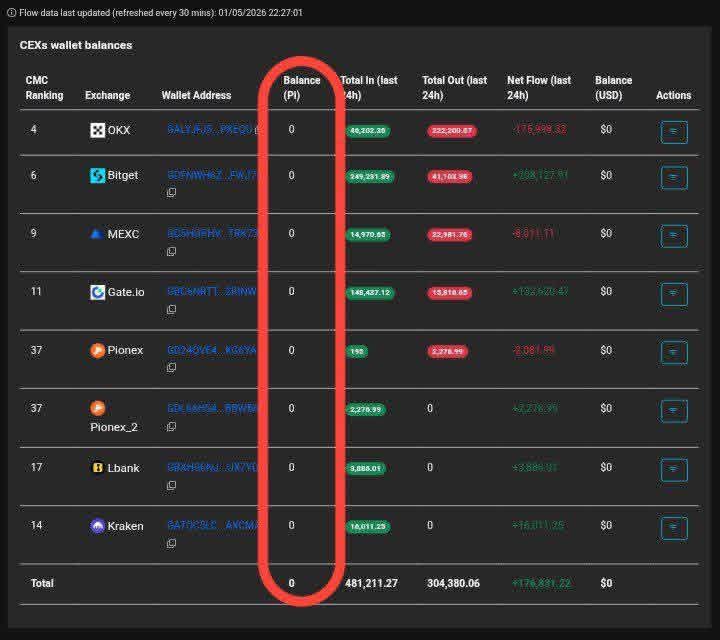
Task: Open the Bitget wallet address link
Action: [x=212, y=175]
